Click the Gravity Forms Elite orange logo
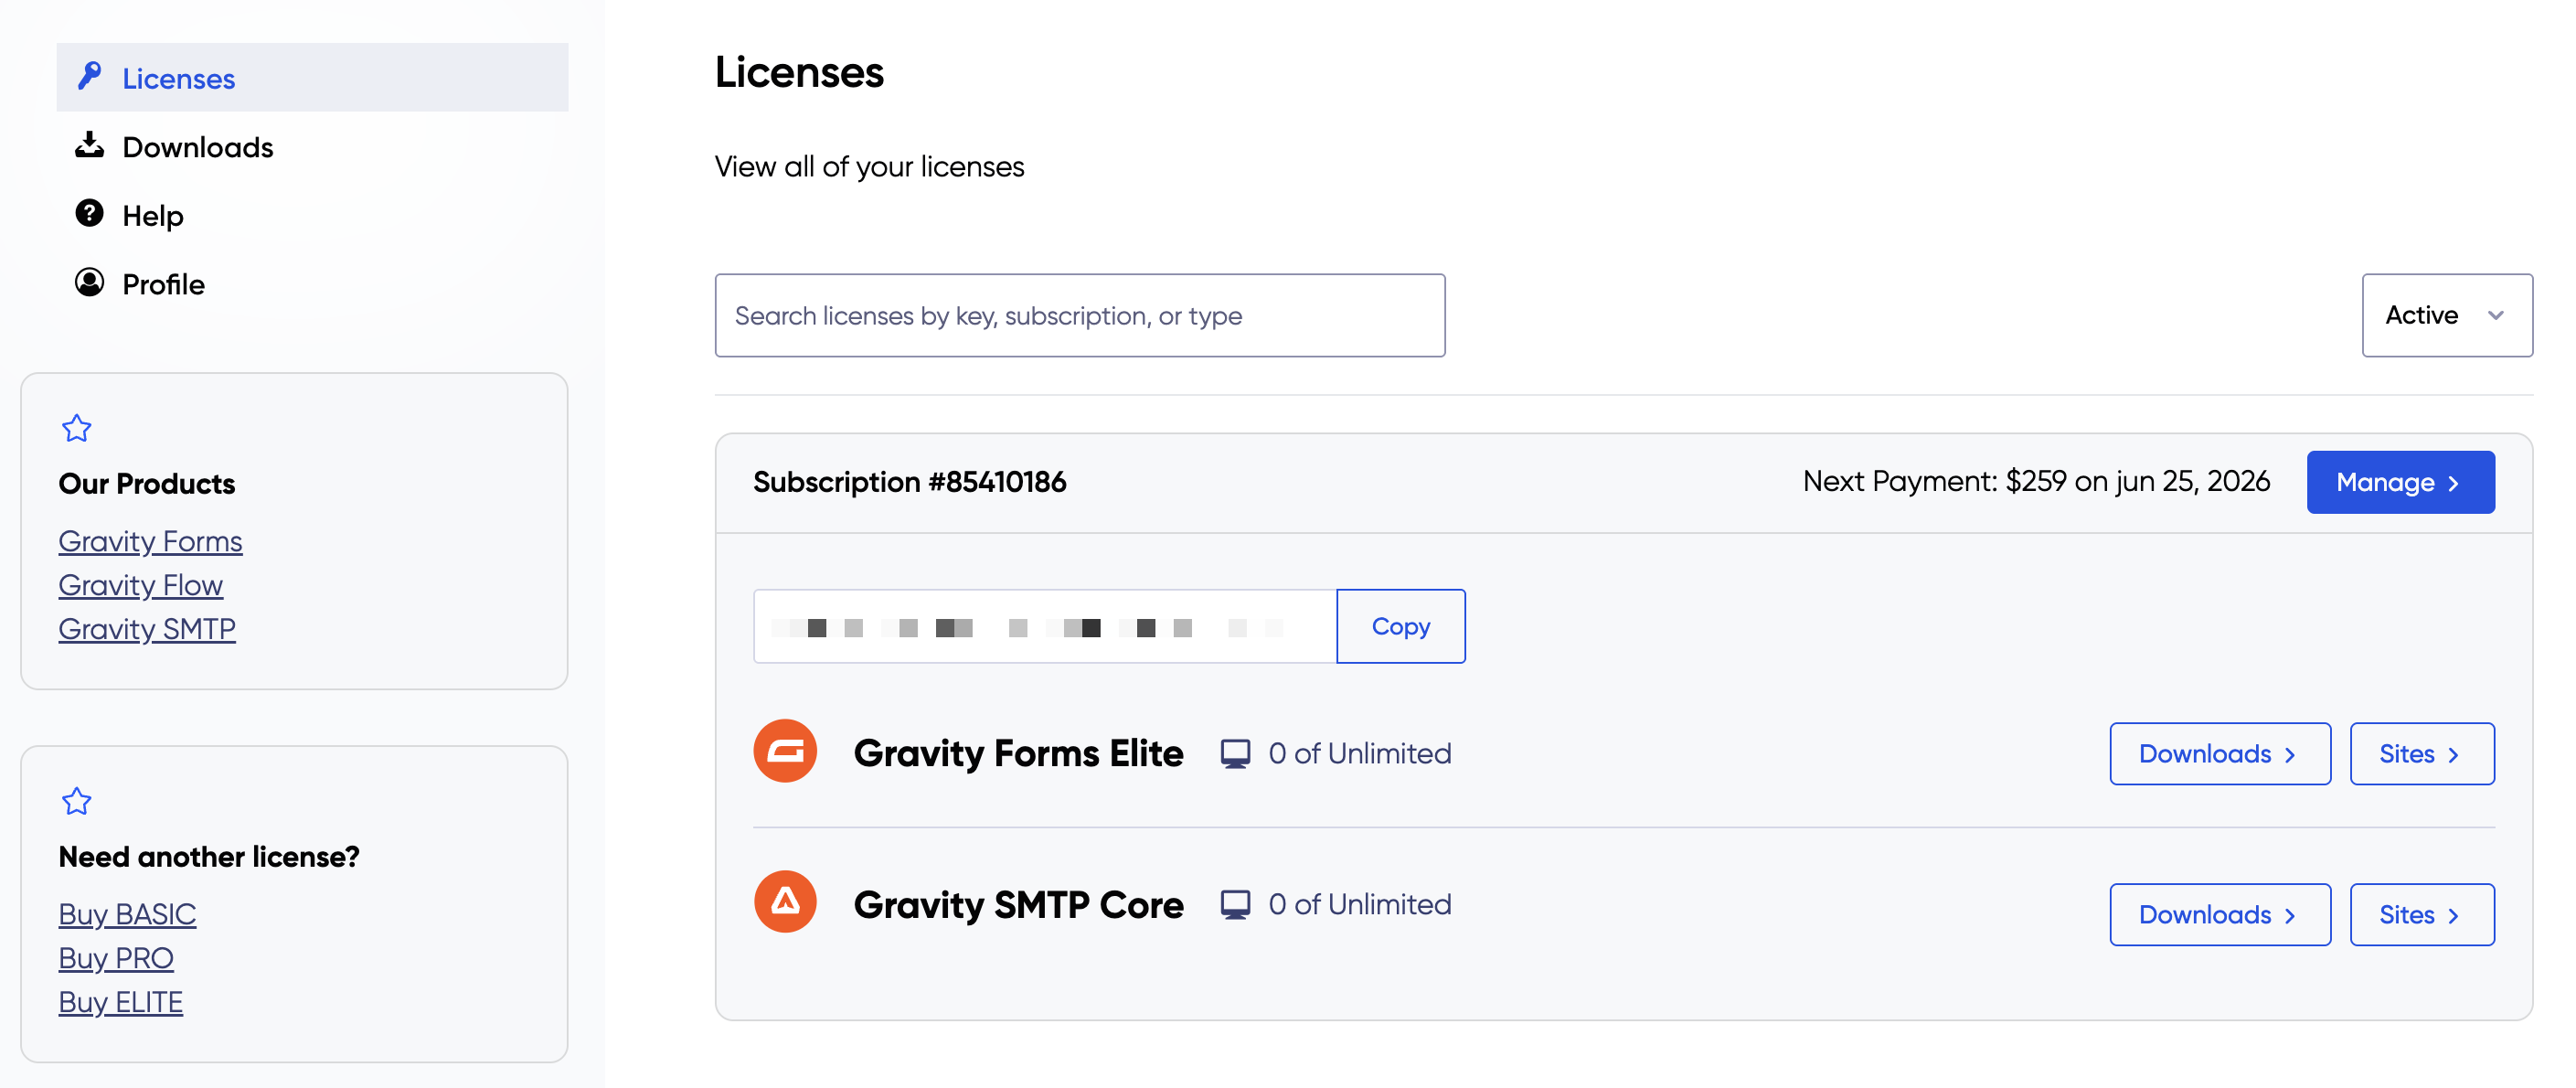2576x1088 pixels. 785,752
